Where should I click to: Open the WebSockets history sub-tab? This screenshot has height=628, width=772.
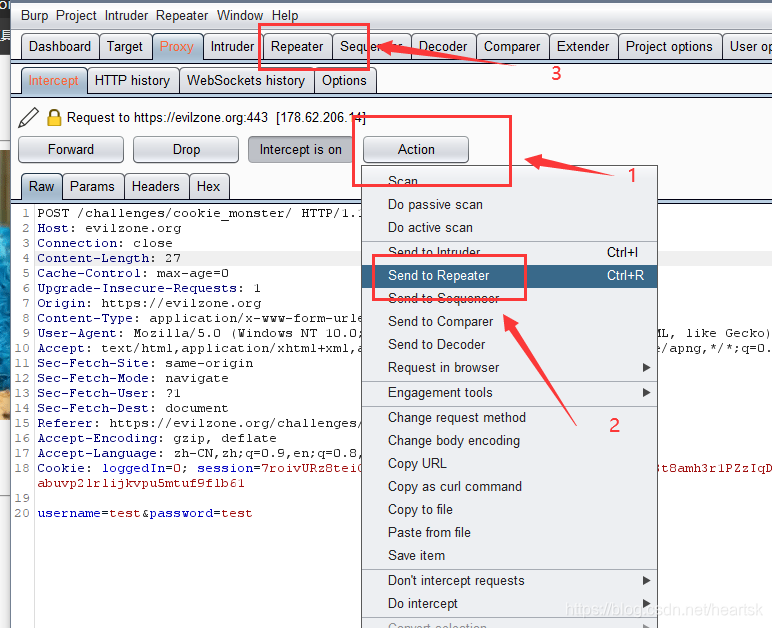[246, 81]
